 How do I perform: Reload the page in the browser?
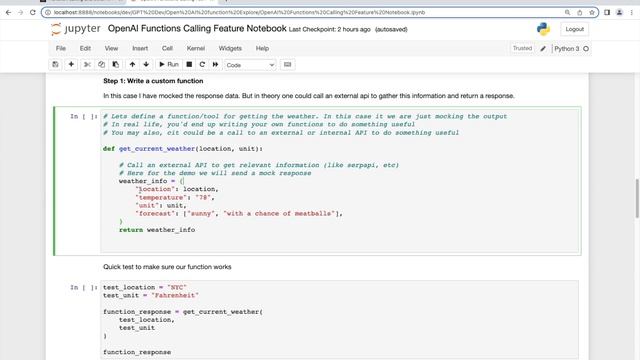(33, 12)
